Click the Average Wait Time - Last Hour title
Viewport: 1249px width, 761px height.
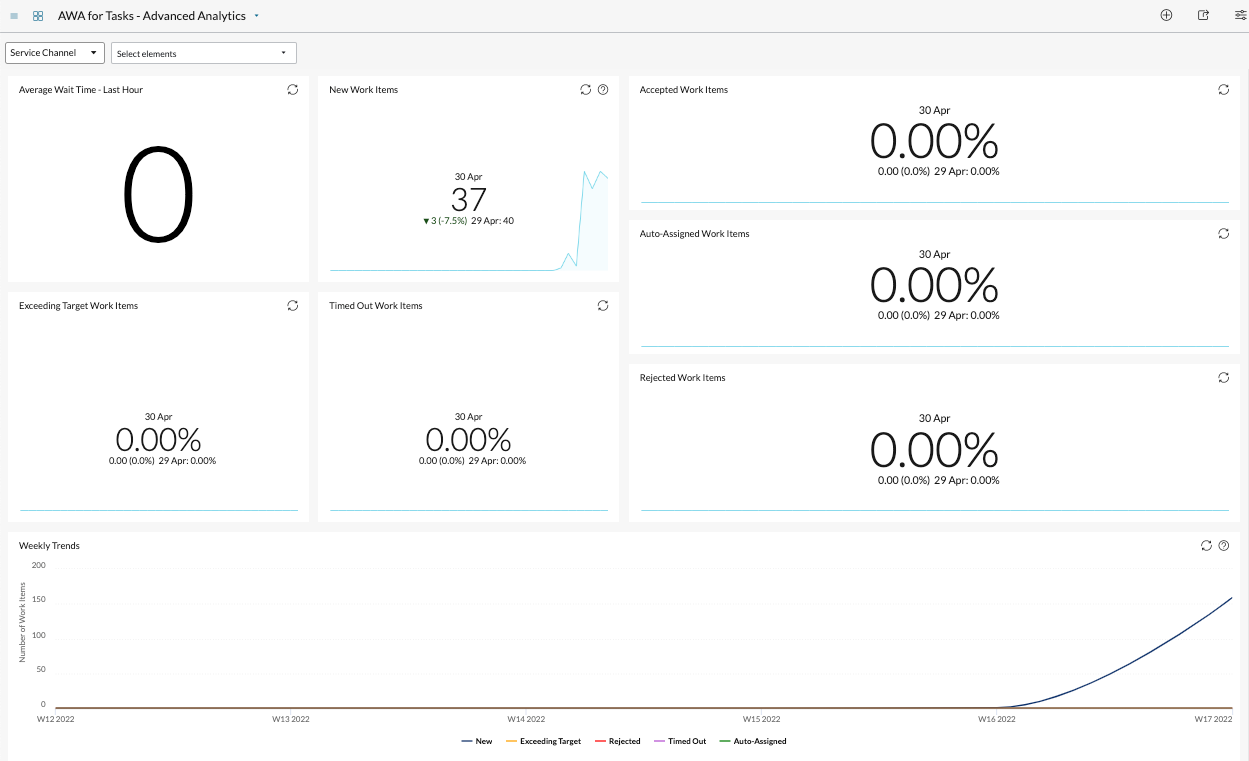click(x=81, y=90)
